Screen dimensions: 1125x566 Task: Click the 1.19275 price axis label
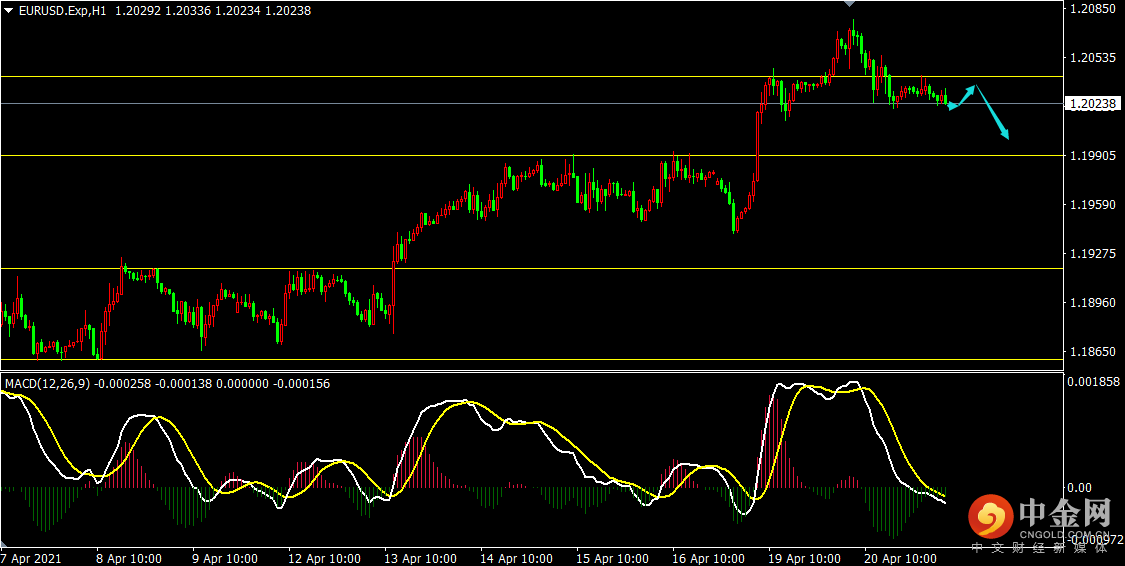click(x=1093, y=253)
